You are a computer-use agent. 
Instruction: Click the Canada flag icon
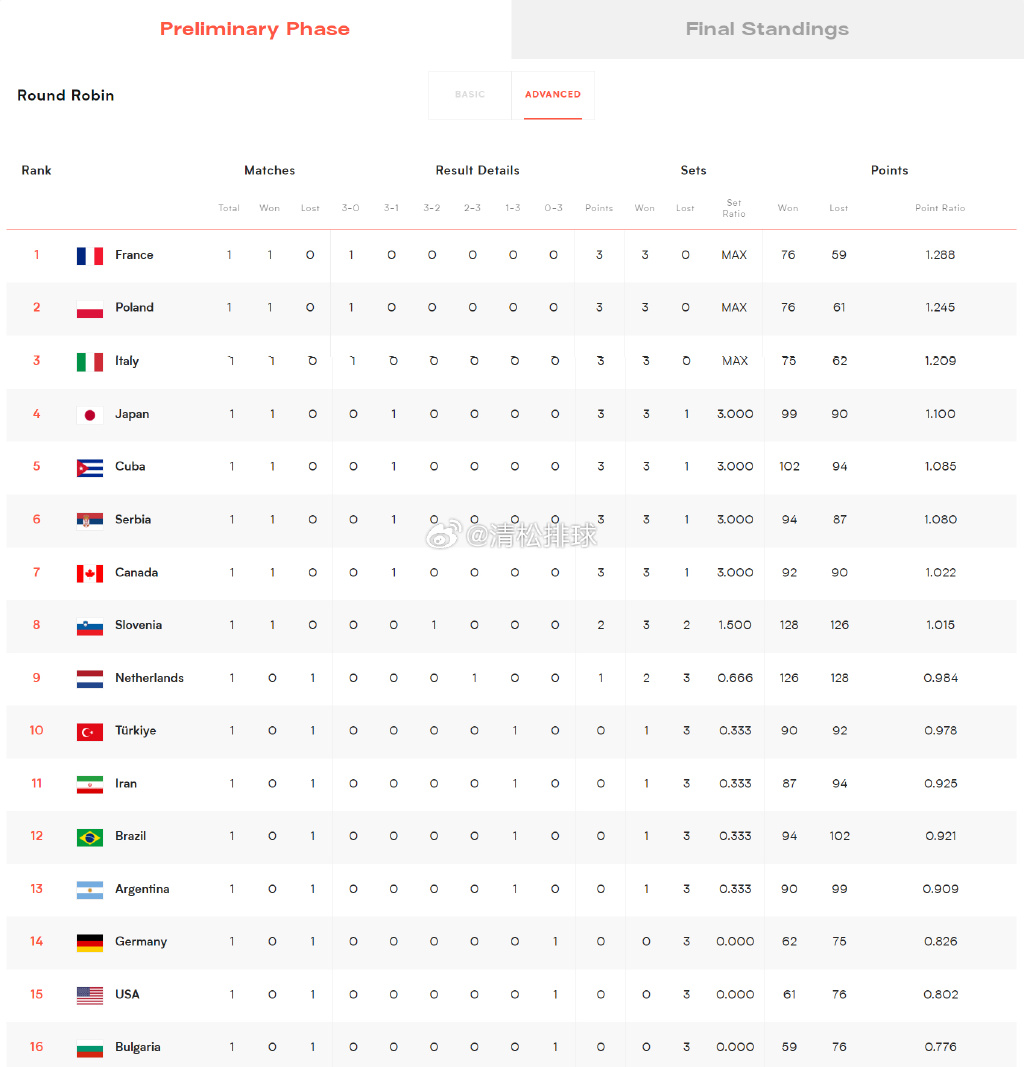pyautogui.click(x=90, y=574)
